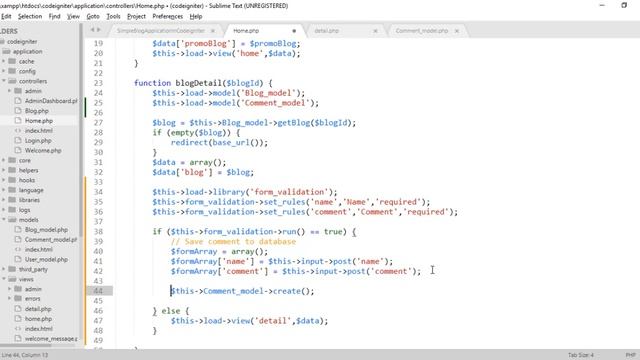Expand the config folder arrow
Viewport: 640px width, 360px height.
(4, 71)
